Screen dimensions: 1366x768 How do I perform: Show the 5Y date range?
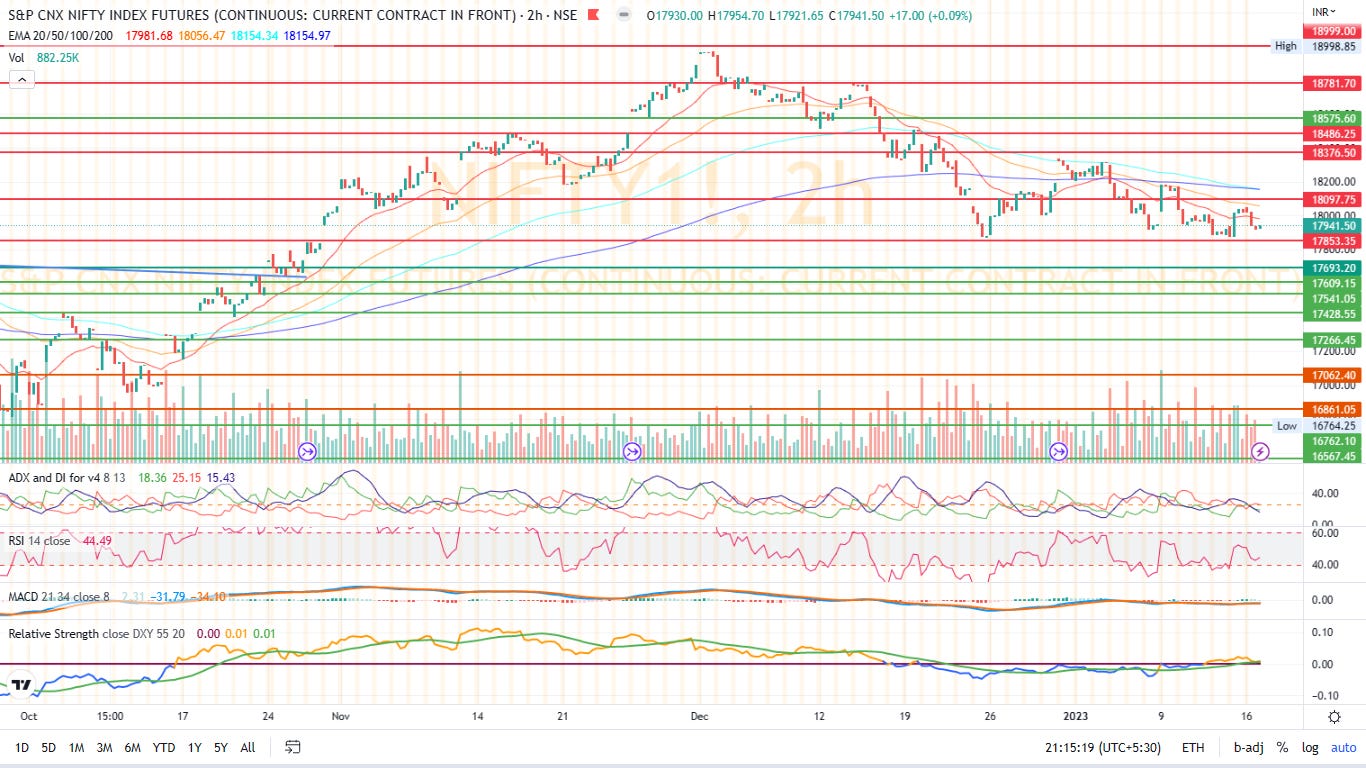(x=220, y=747)
